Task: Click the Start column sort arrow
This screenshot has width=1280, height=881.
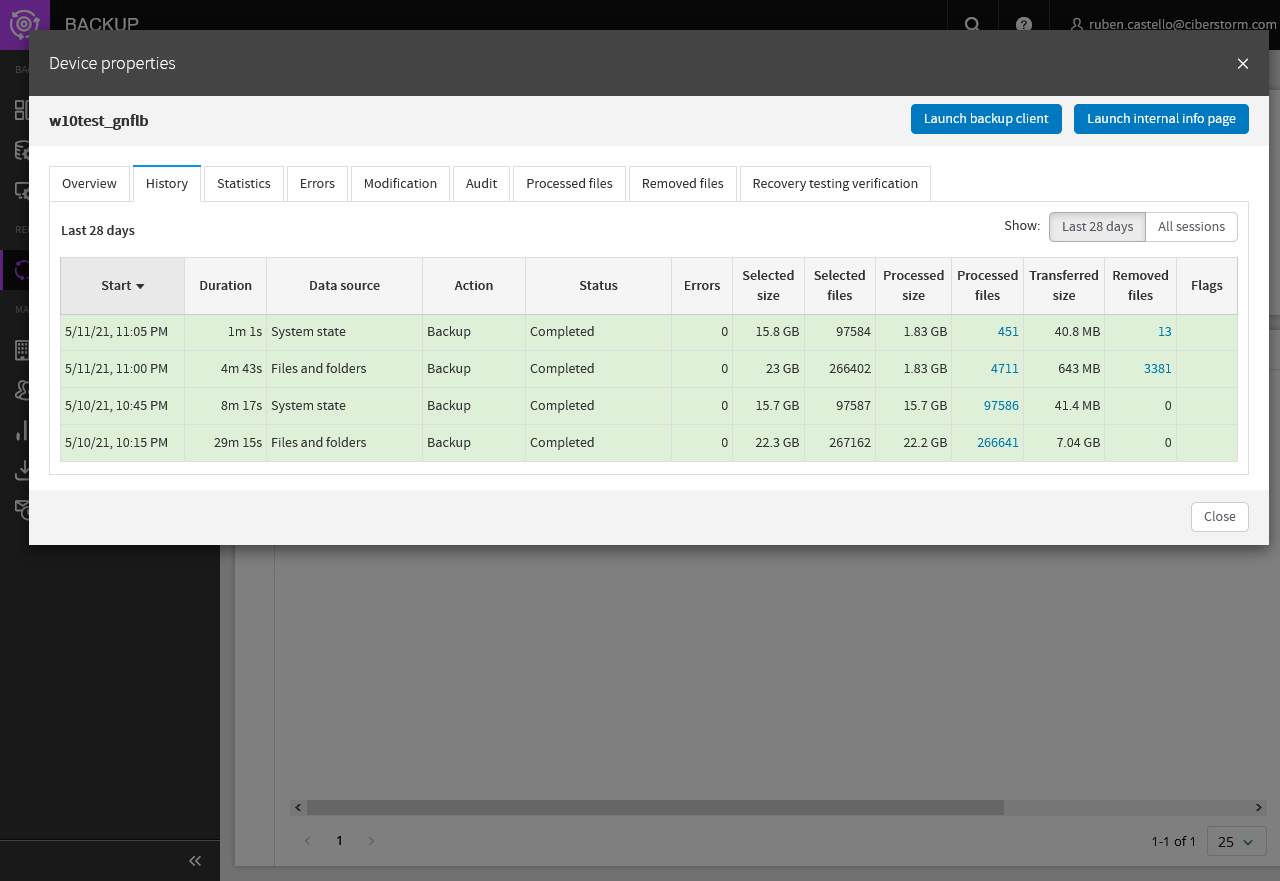Action: pyautogui.click(x=140, y=286)
